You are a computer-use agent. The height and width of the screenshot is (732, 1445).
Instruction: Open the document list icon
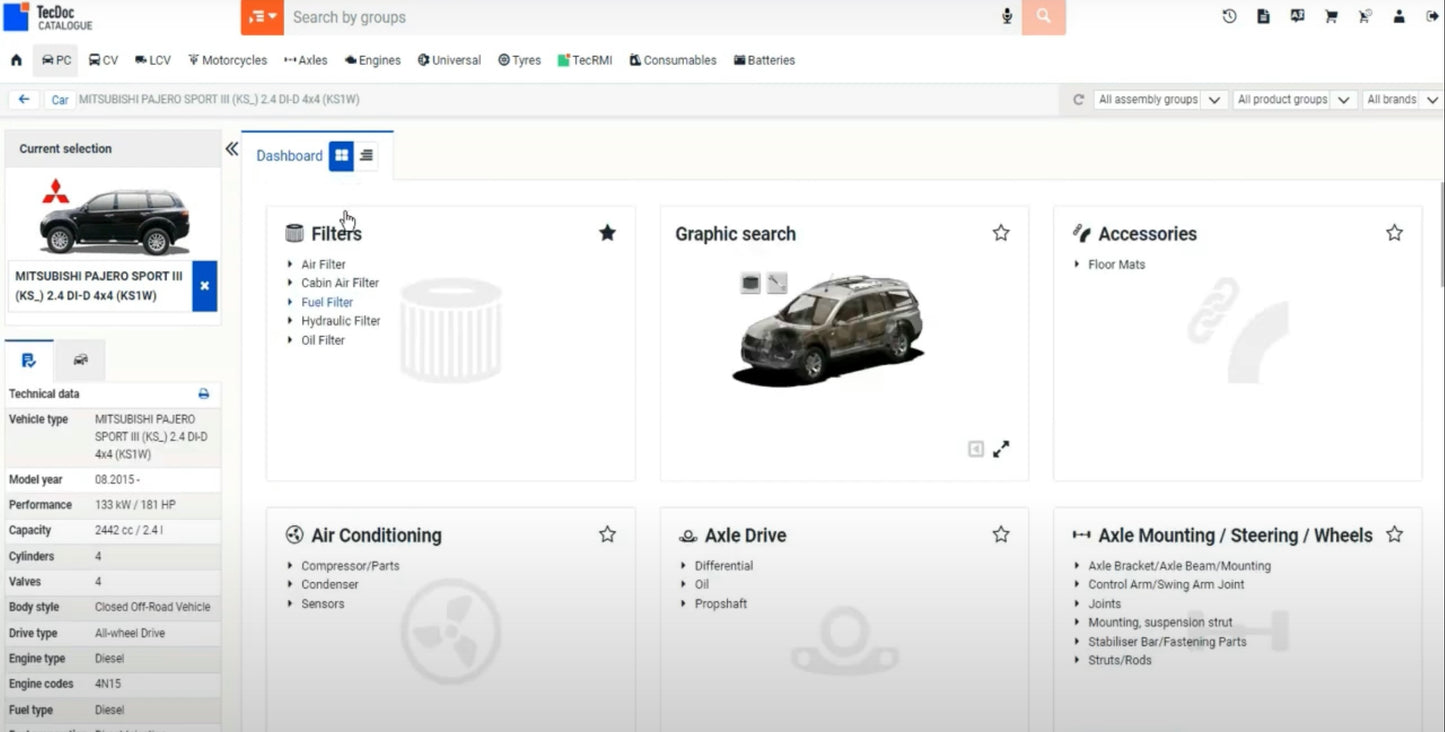pos(1264,16)
